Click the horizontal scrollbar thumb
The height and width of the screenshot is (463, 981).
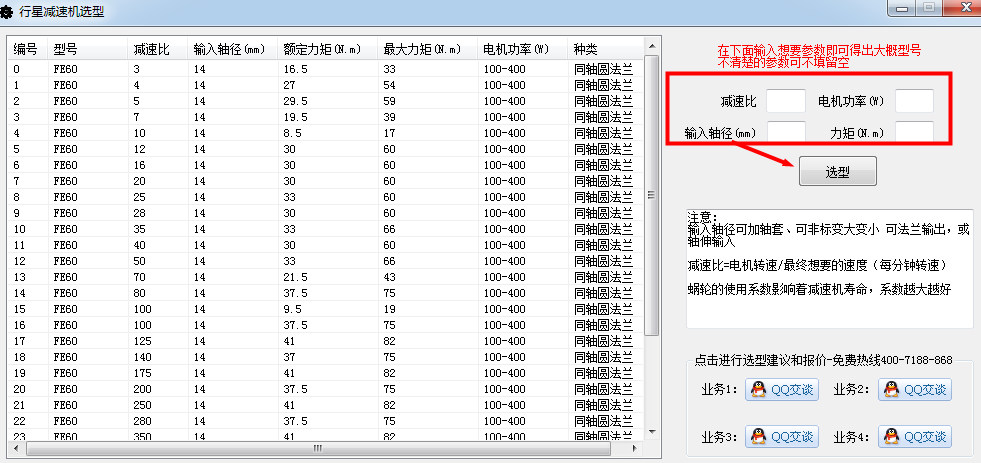318,448
